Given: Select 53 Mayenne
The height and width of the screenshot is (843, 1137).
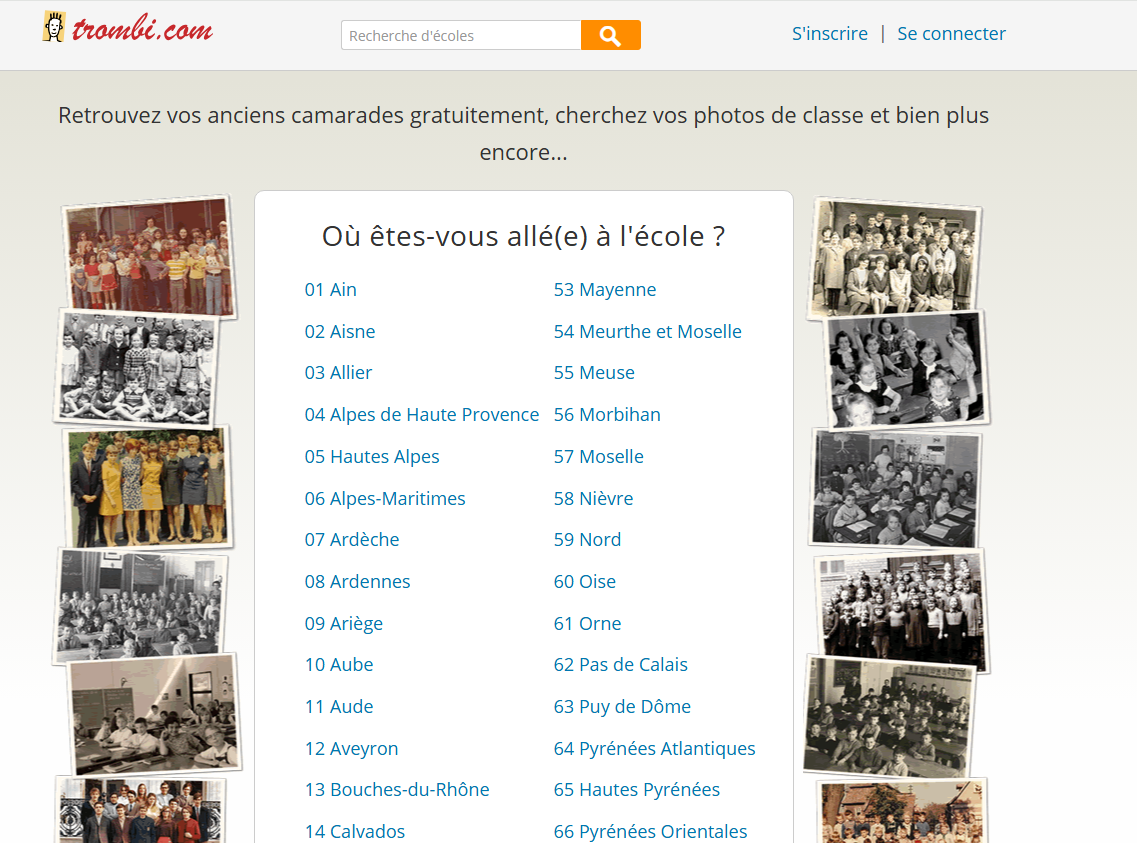Looking at the screenshot, I should pyautogui.click(x=605, y=289).
